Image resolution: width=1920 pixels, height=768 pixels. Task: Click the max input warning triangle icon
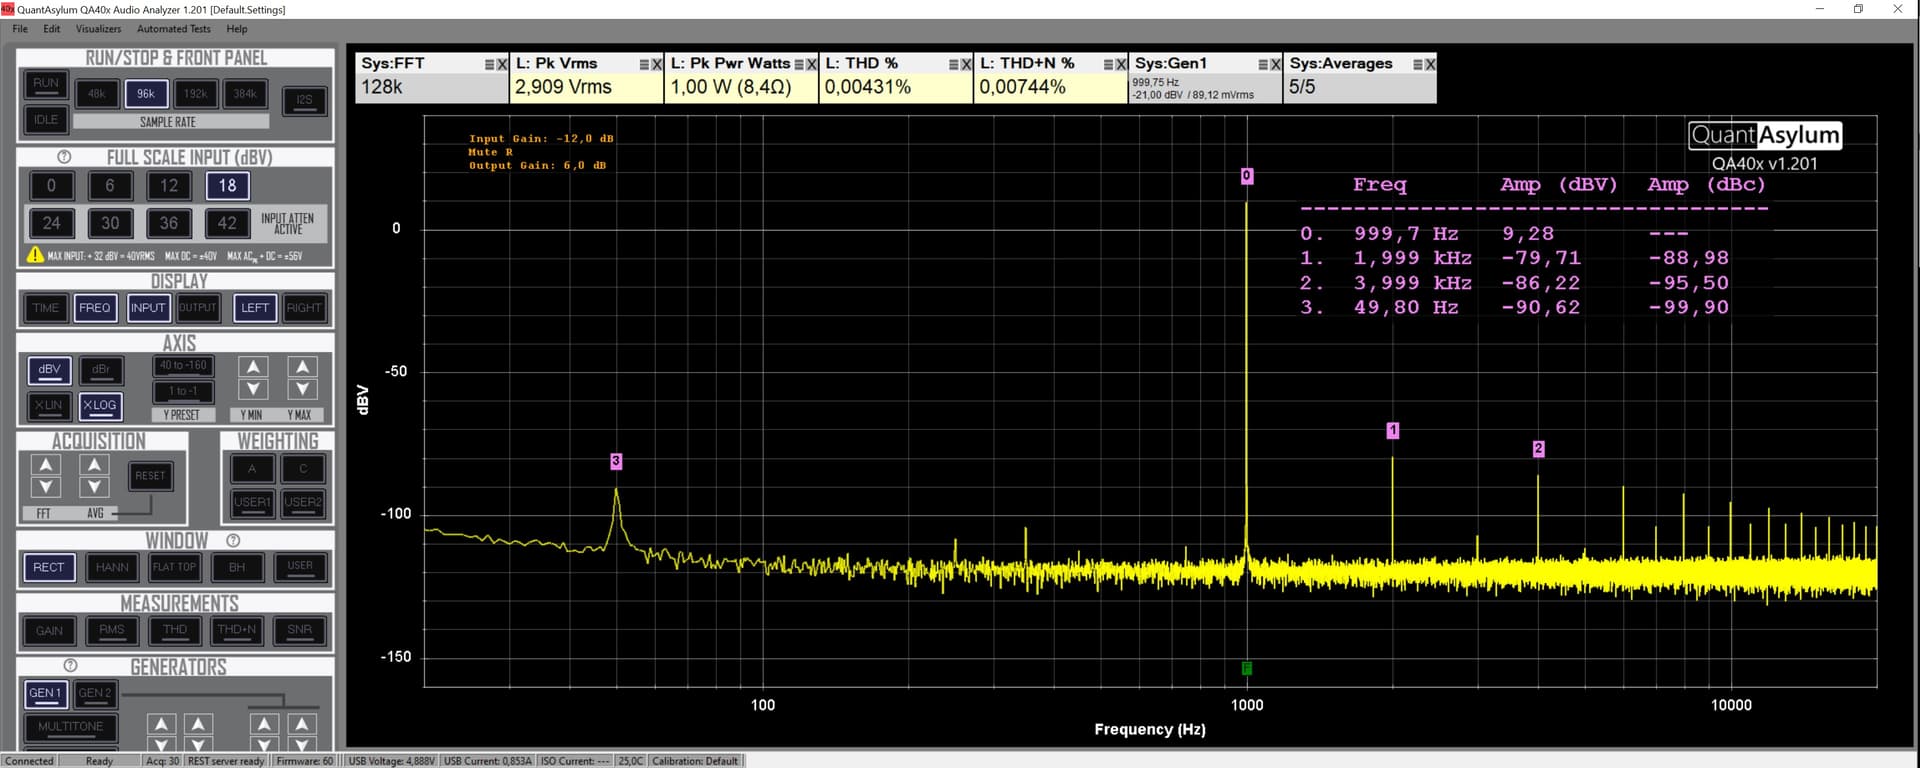point(35,256)
